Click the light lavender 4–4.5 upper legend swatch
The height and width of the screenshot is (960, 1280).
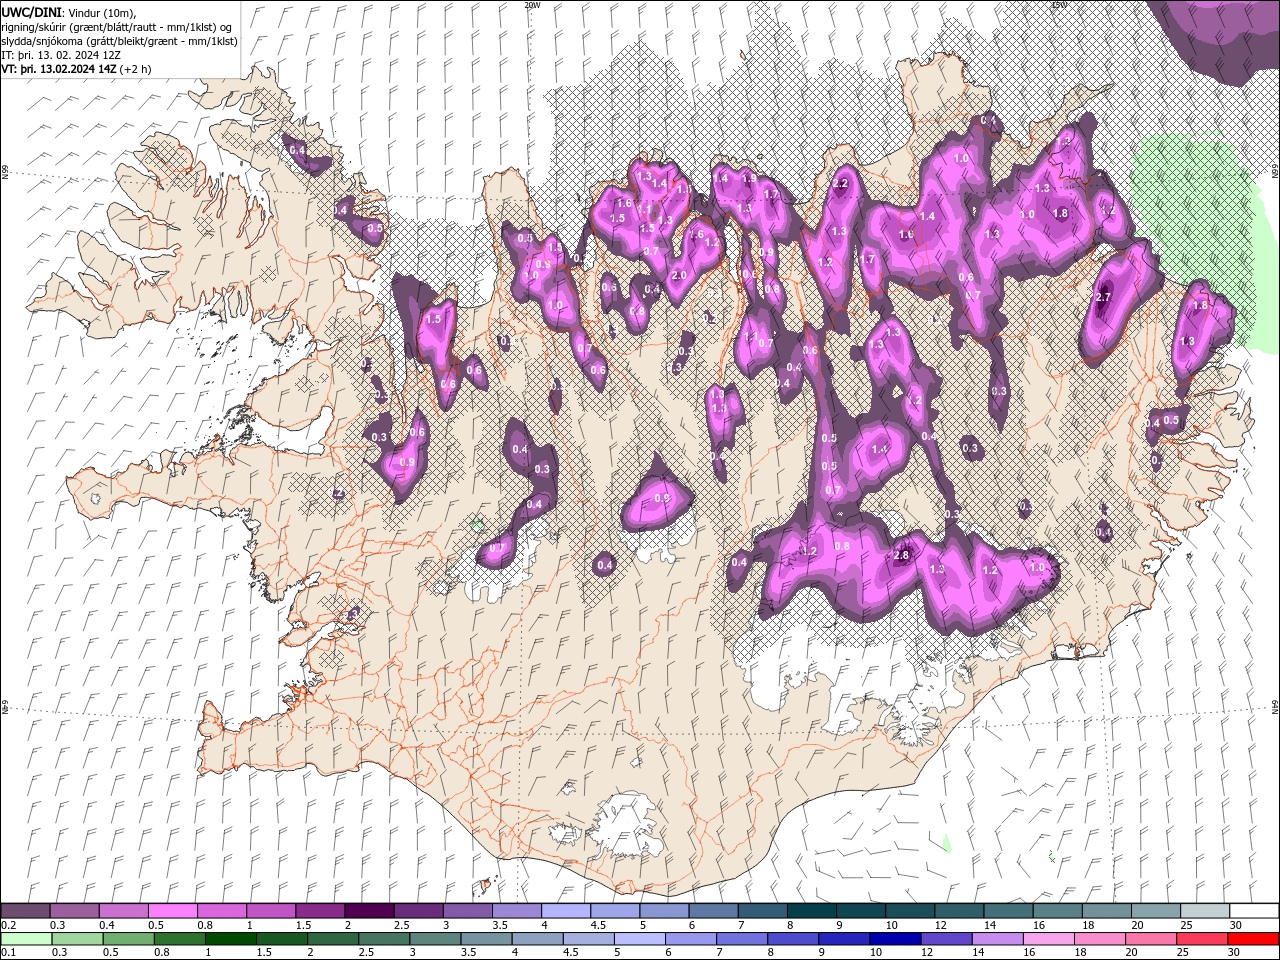(566, 911)
